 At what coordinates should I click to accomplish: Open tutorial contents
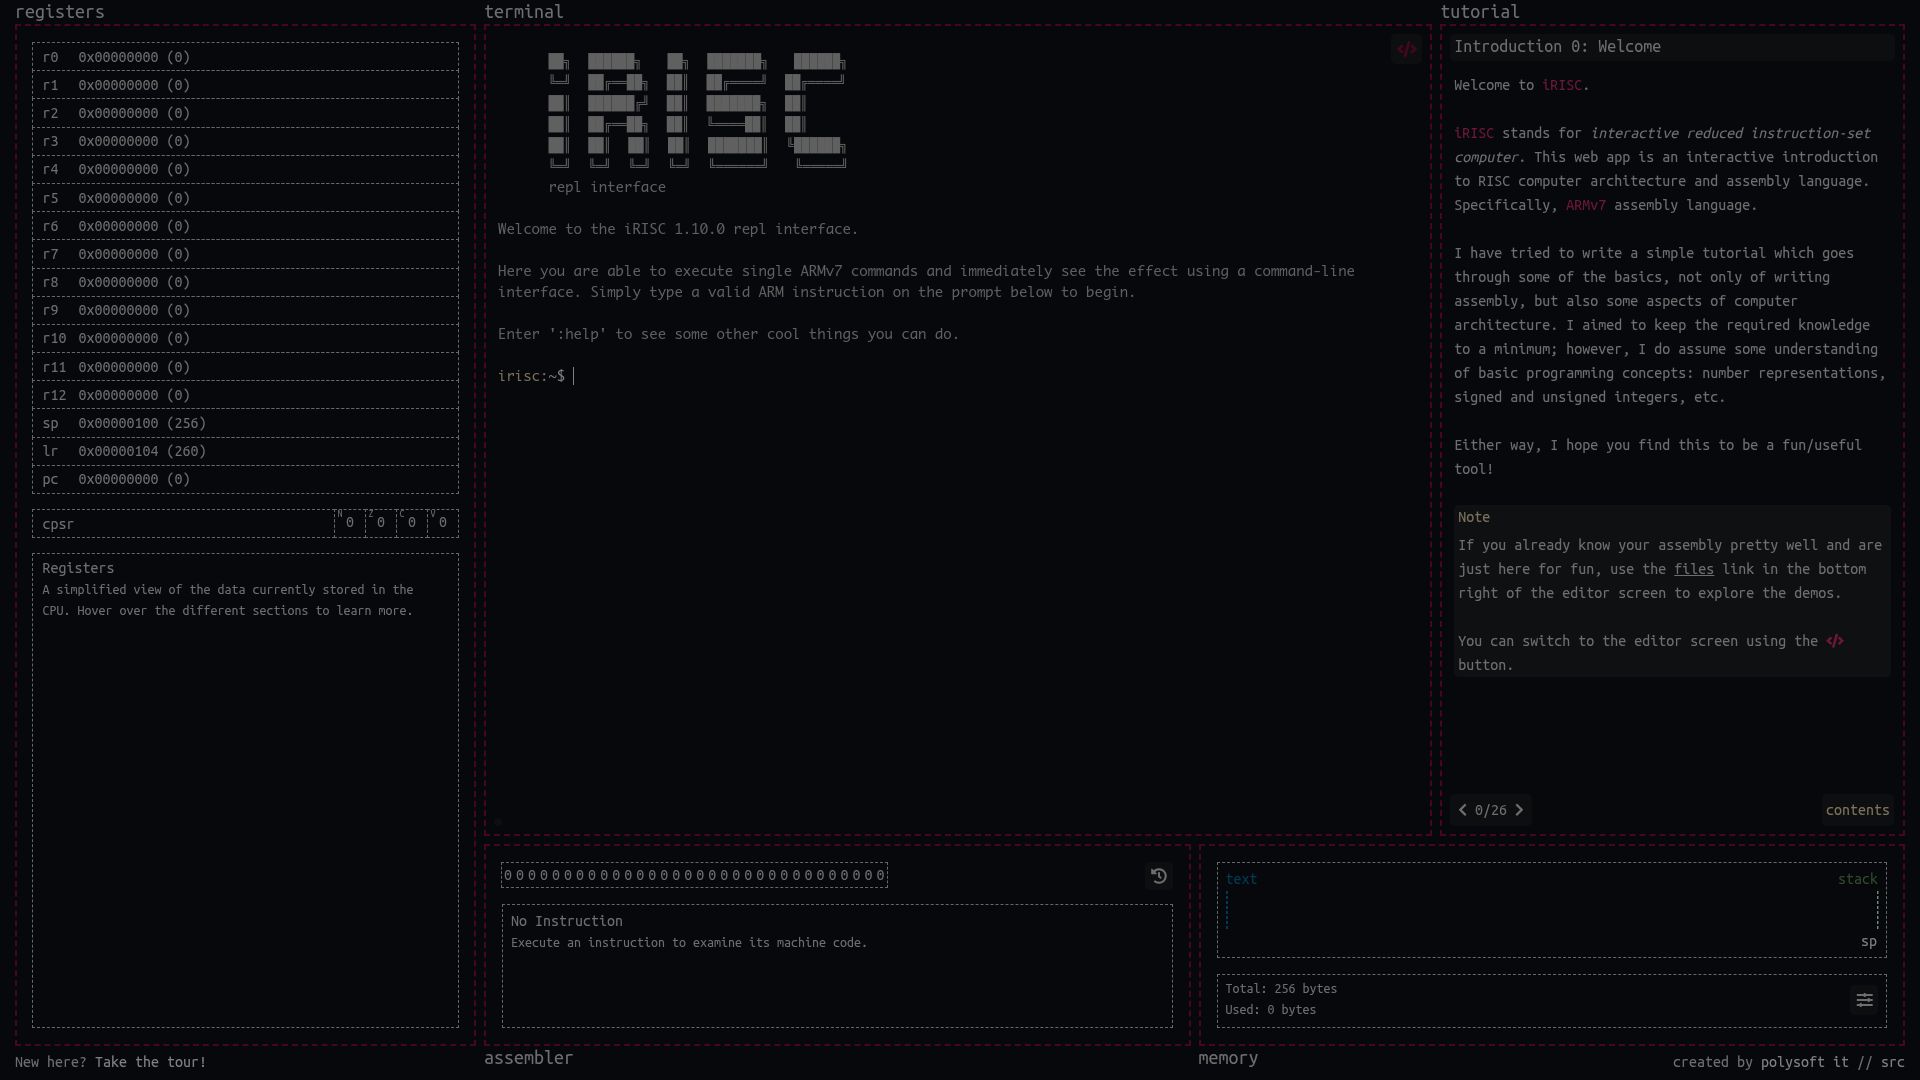[x=1857, y=810]
